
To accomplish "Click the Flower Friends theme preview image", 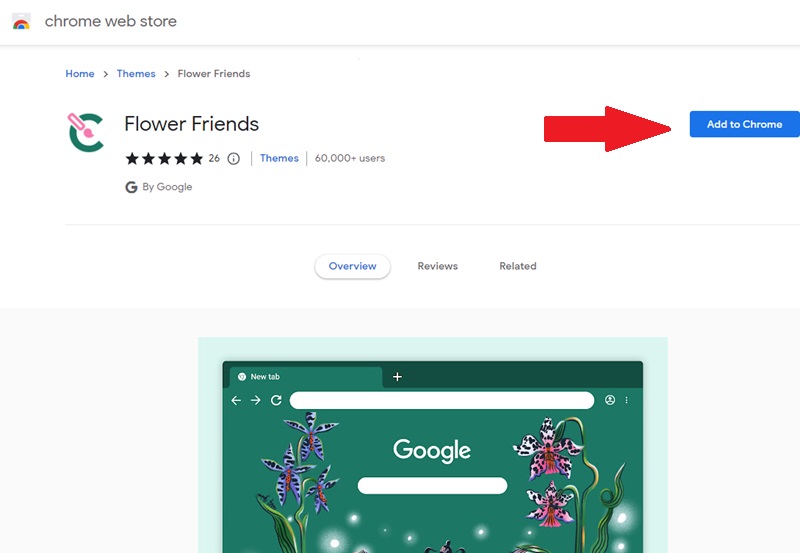I will coord(433,445).
